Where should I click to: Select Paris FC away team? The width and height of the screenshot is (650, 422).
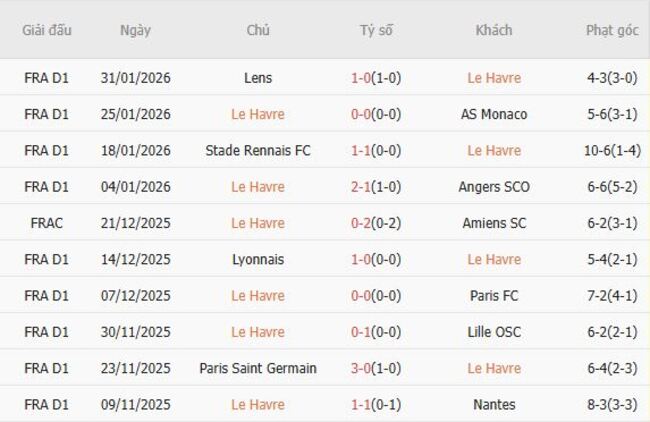(x=494, y=296)
